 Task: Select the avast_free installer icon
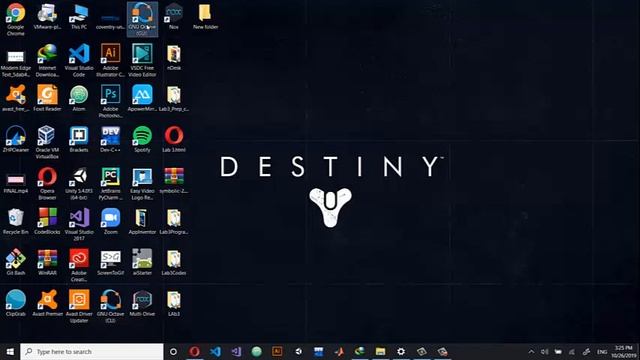16,98
